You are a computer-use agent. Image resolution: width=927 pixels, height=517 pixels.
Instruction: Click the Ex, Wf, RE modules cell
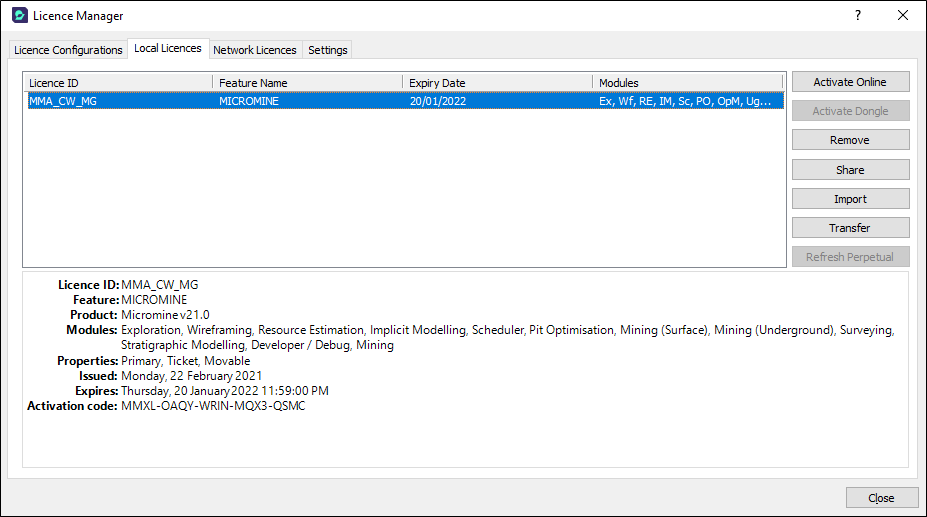pos(685,101)
